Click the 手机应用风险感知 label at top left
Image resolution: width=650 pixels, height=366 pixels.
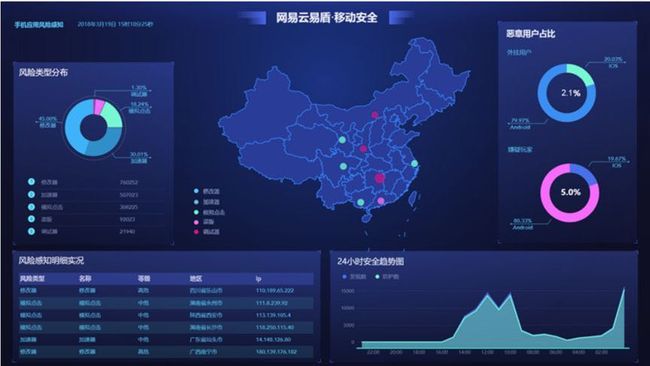[x=39, y=24]
